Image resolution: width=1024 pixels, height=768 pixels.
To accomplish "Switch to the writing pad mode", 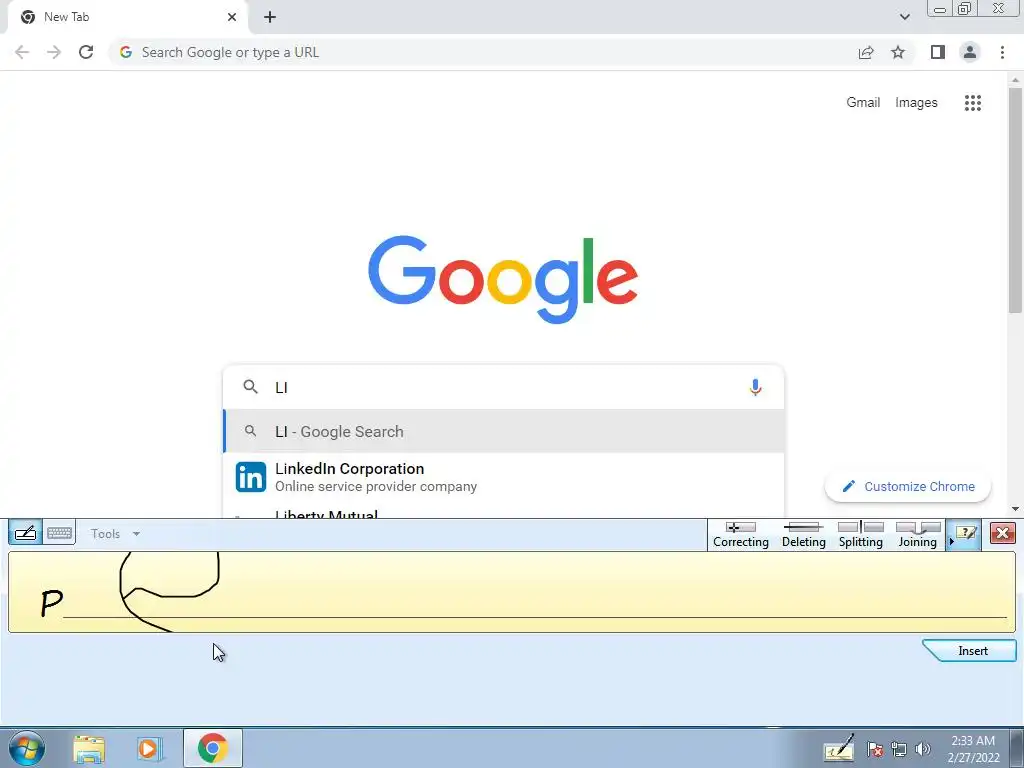I will 25,533.
